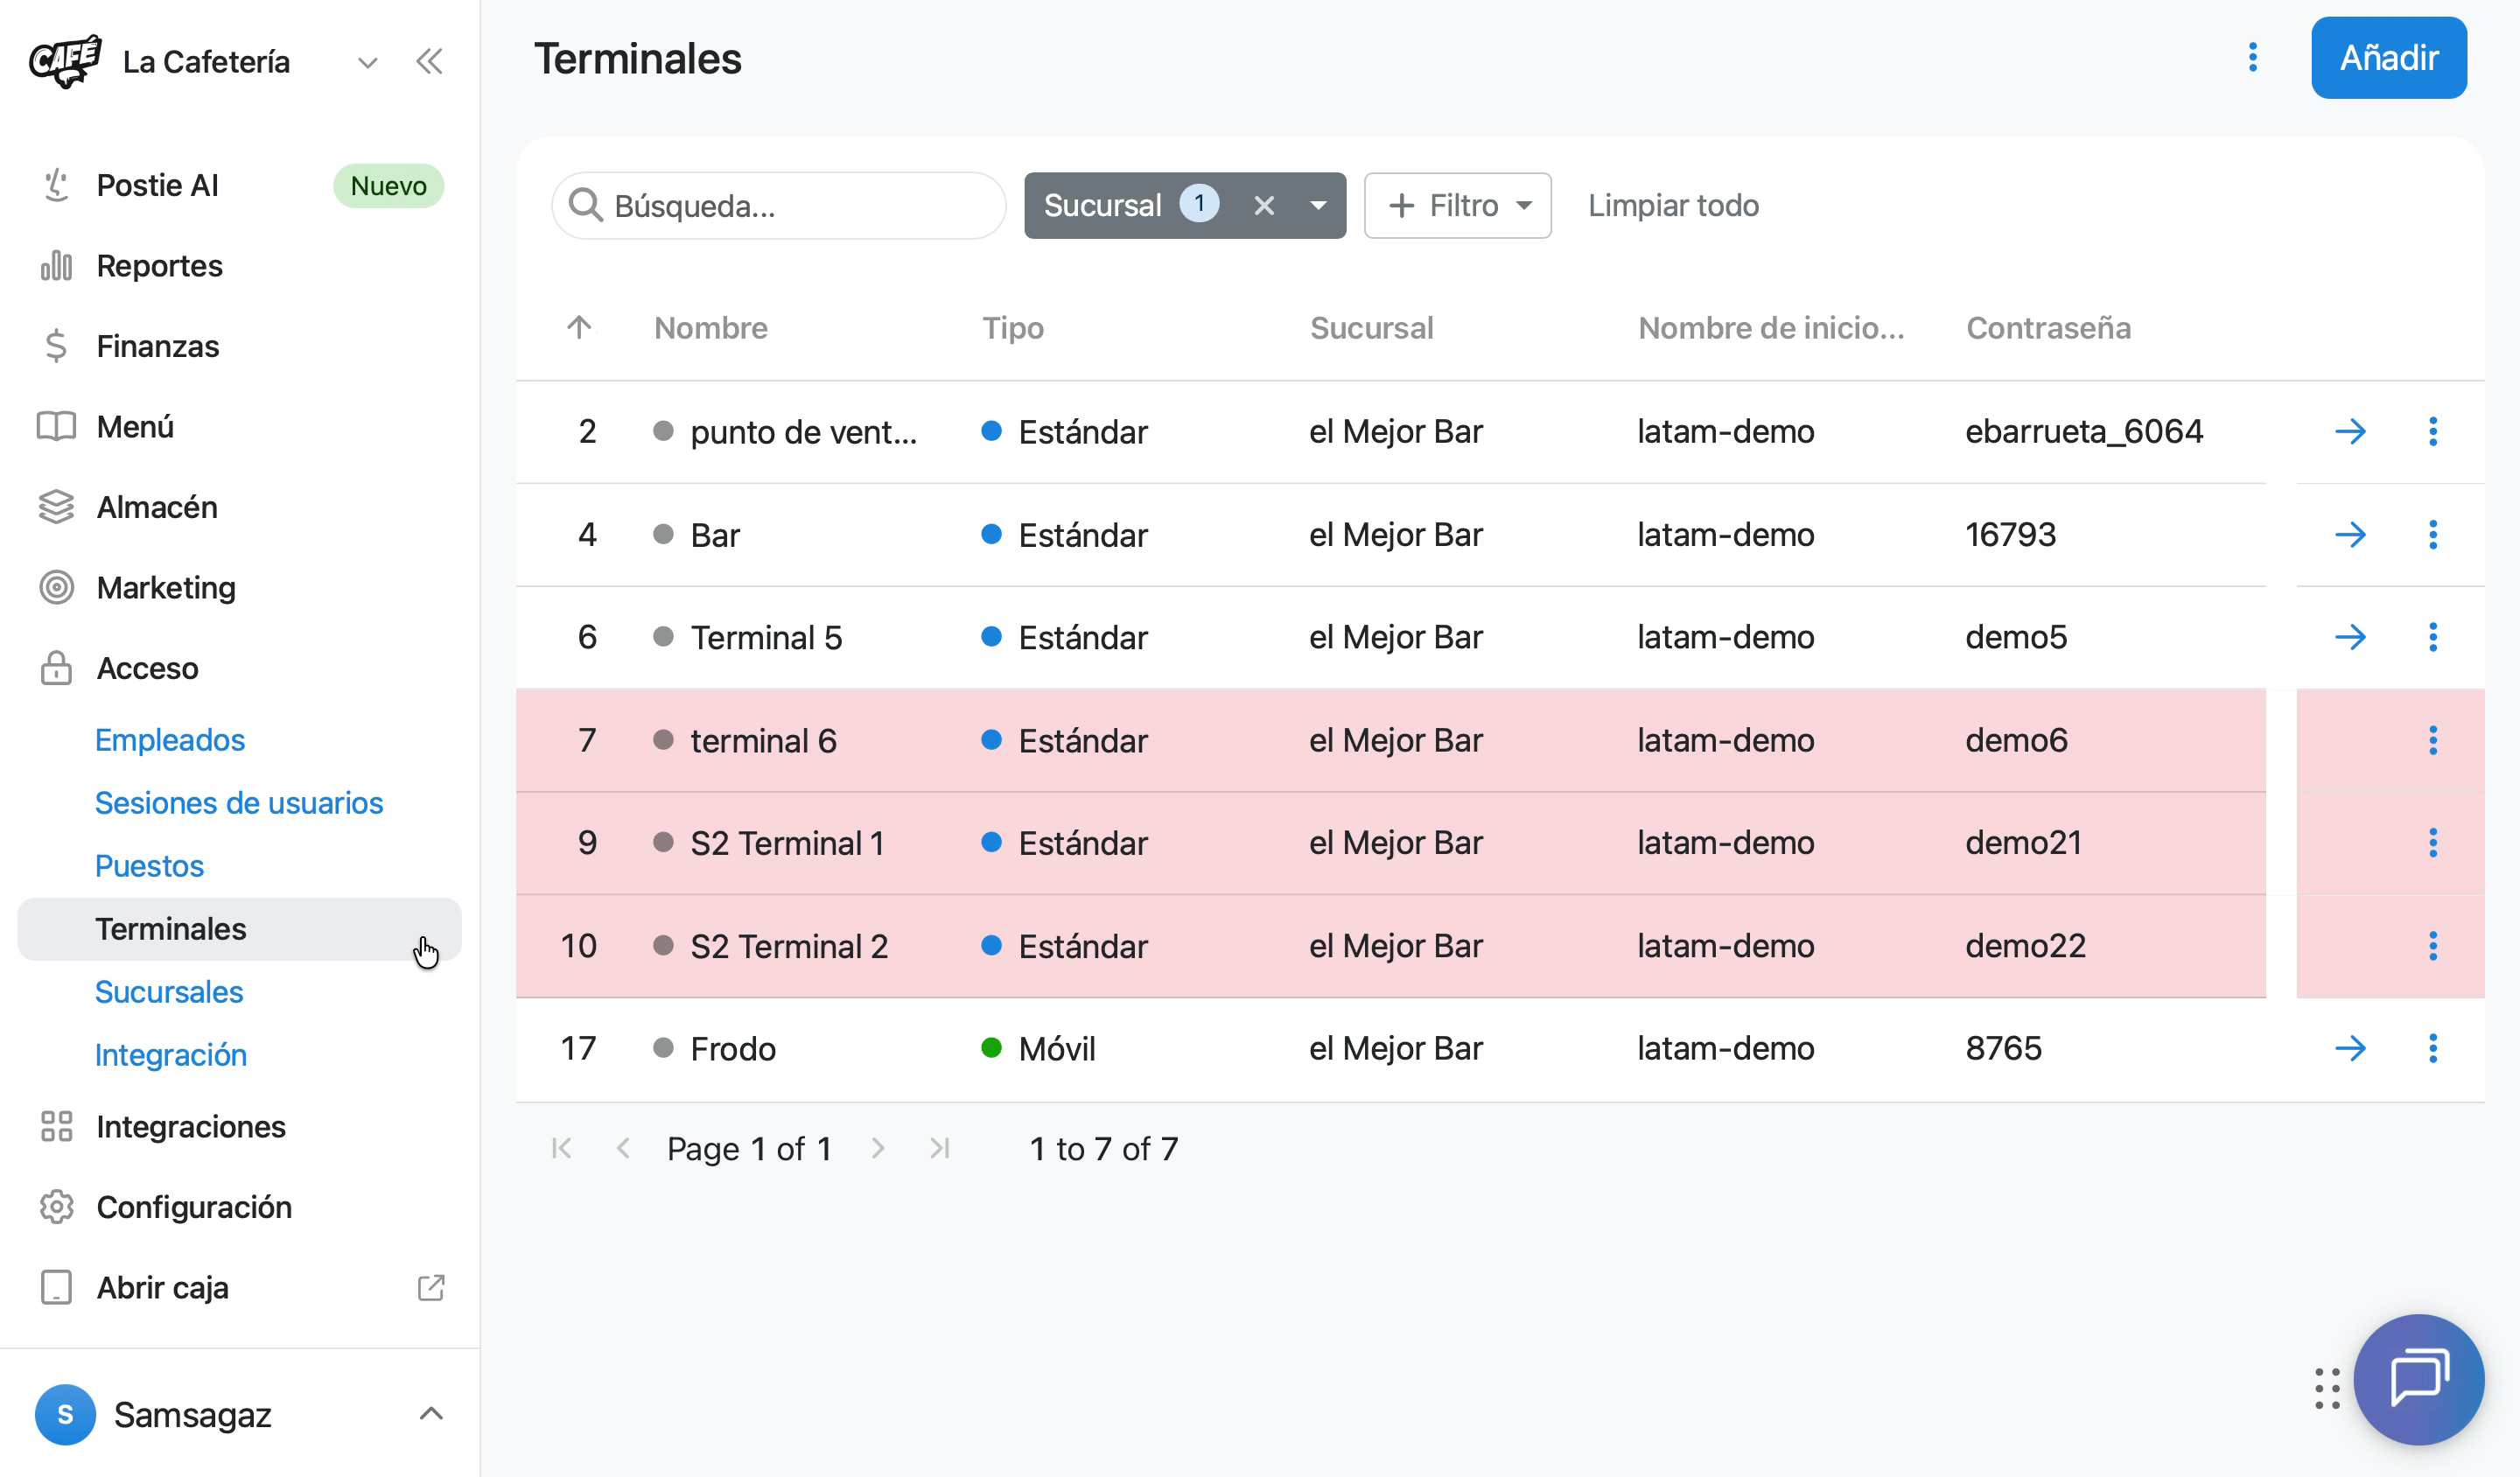Open the arrow for Frodo terminal row
Screen dimensions: 2520x1477
[2350, 1049]
